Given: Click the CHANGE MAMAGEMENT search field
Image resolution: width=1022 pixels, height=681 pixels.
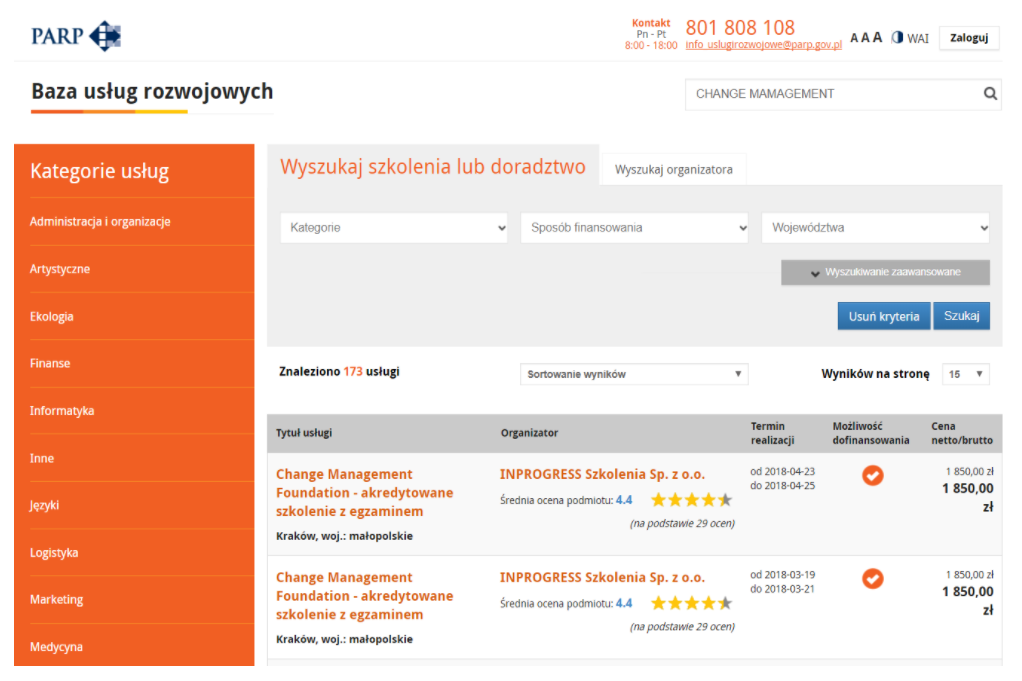Looking at the screenshot, I should pos(830,94).
